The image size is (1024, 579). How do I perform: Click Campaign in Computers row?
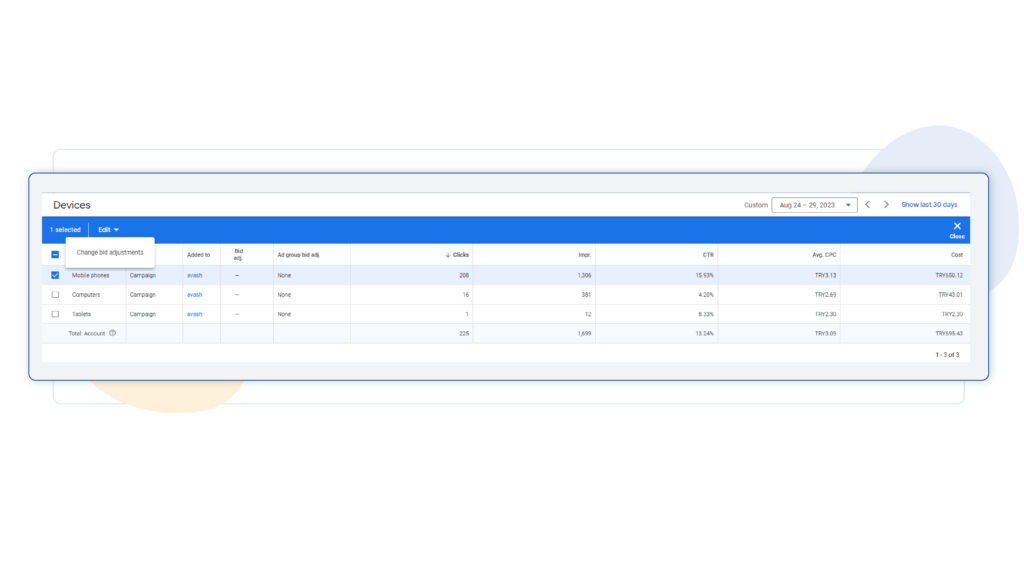pos(142,295)
